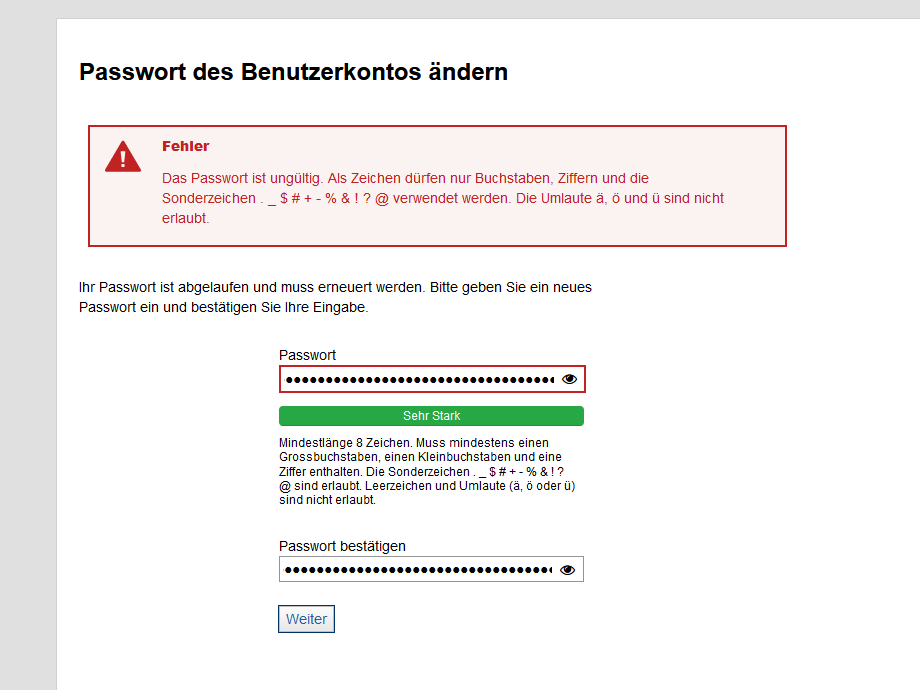Click the Sehr Stark strength bar
920x690 pixels.
(431, 416)
